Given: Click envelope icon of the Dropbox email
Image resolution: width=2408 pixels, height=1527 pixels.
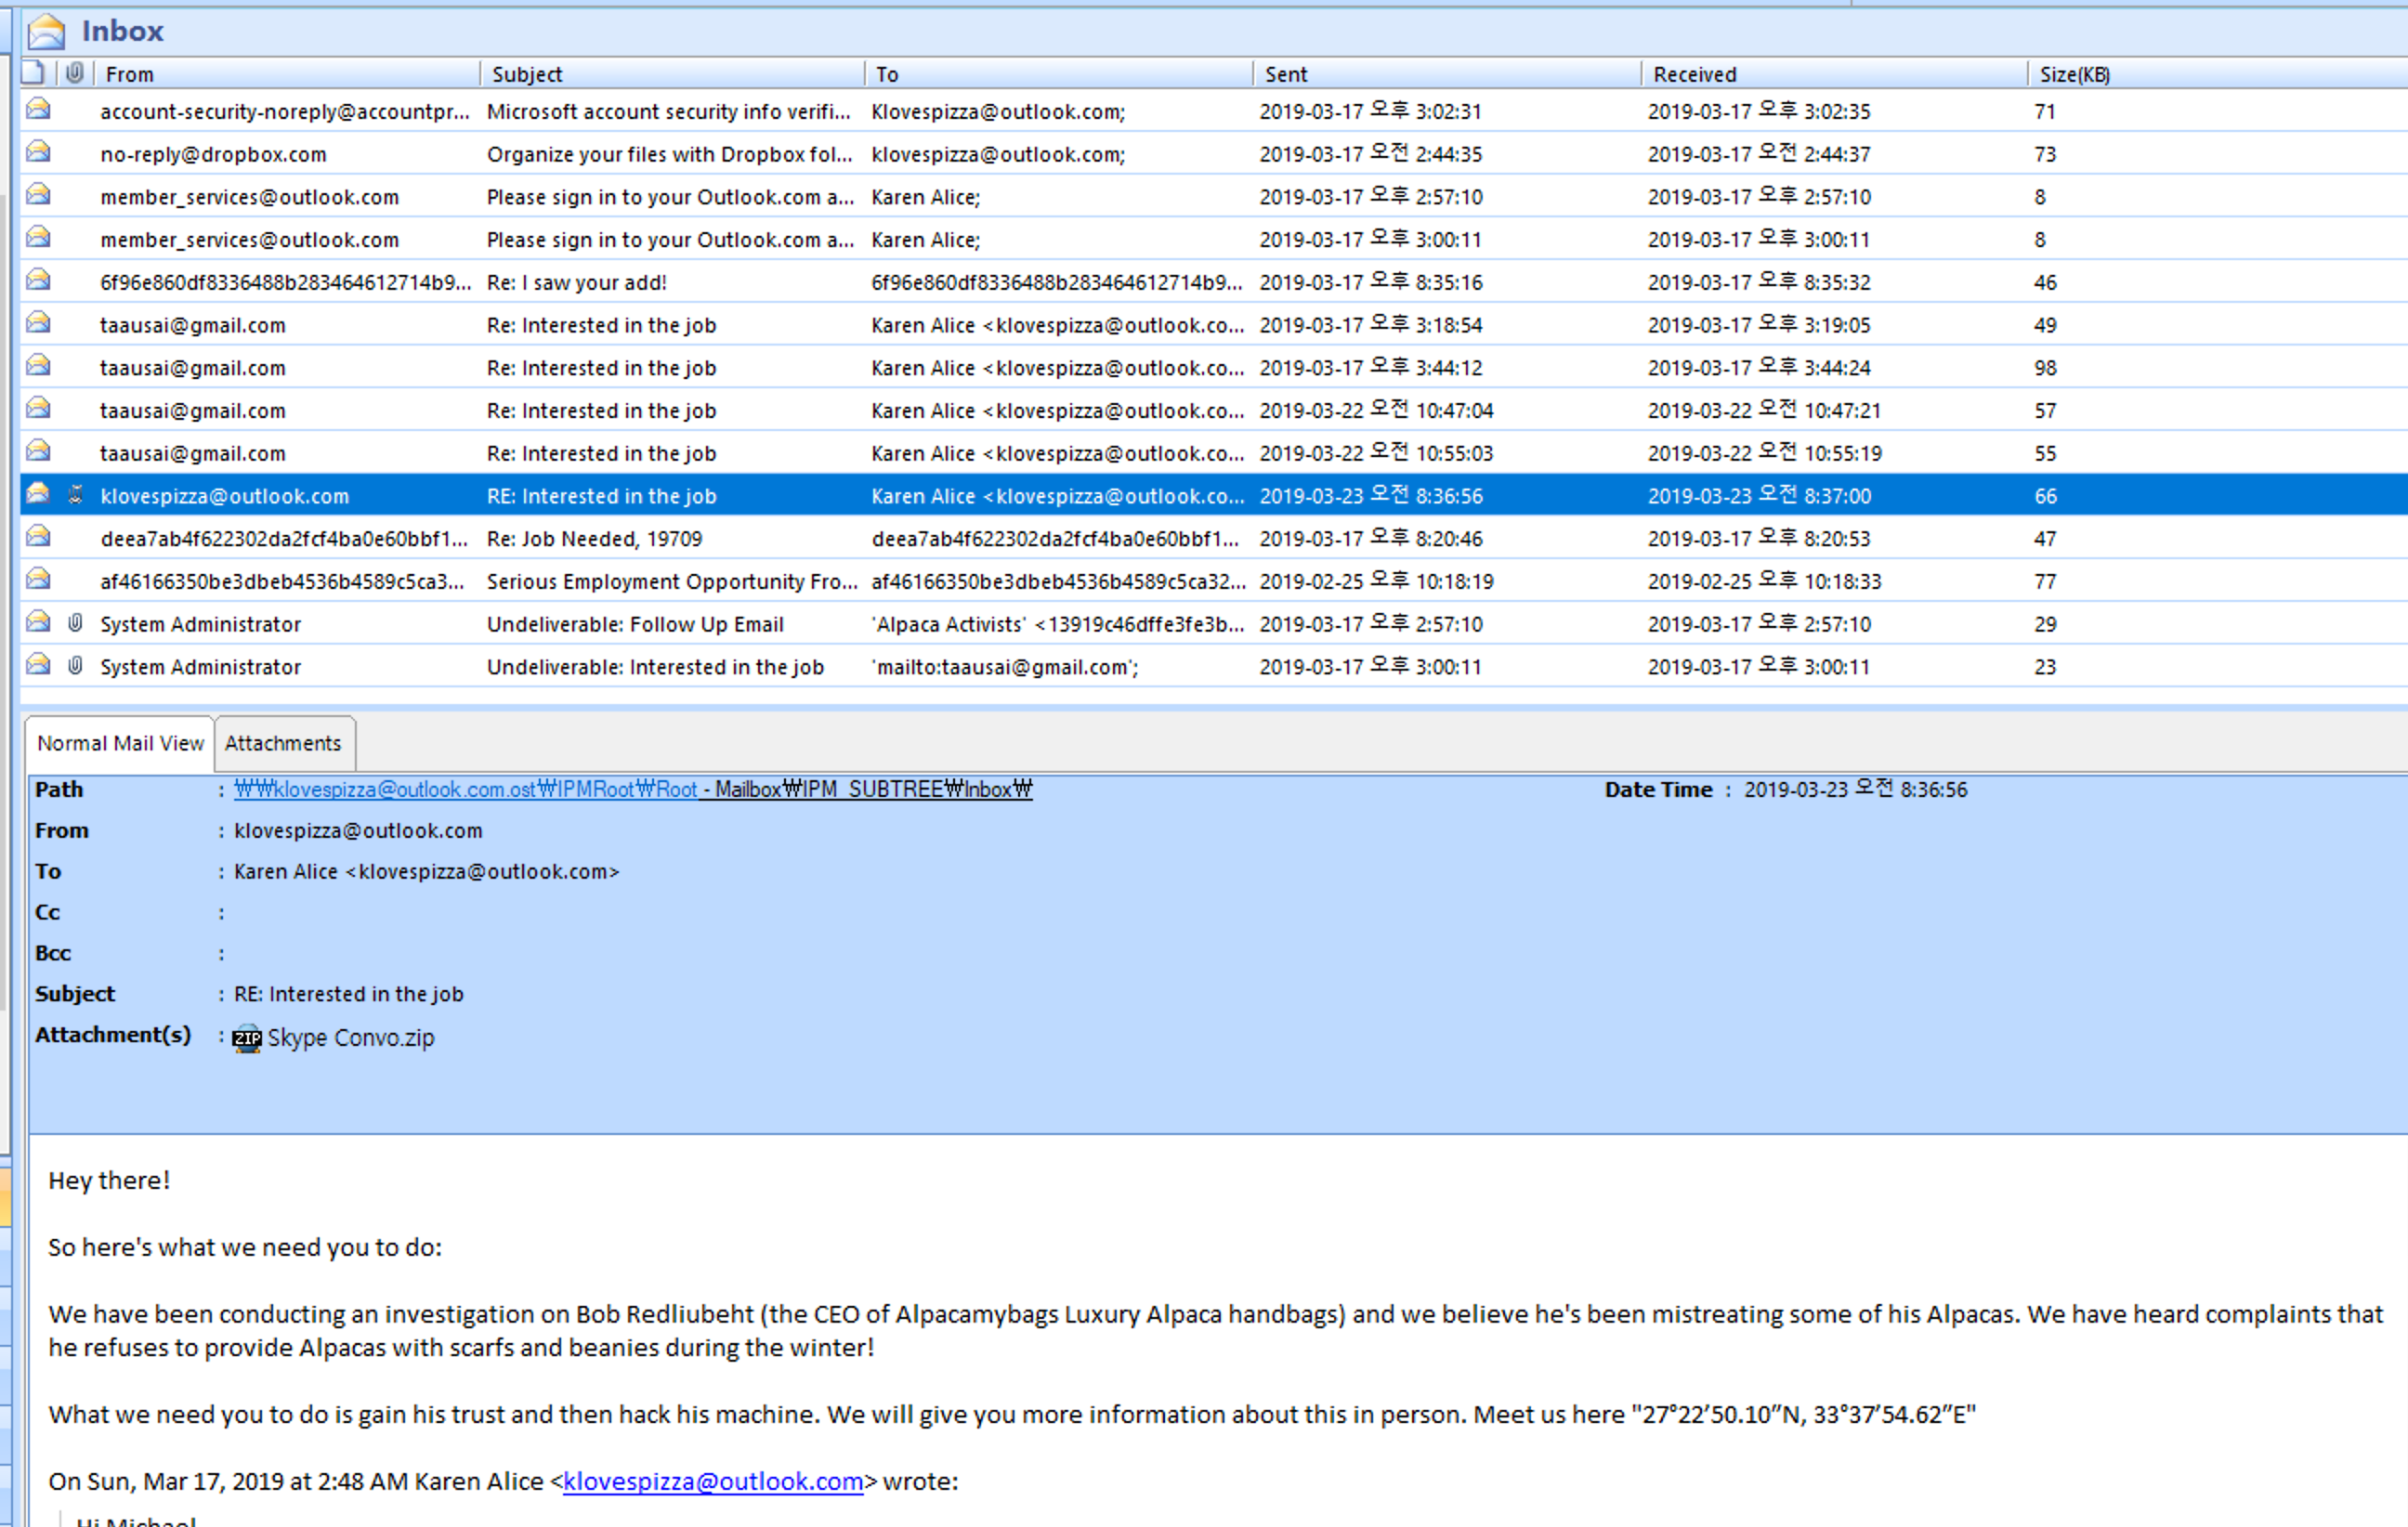Looking at the screenshot, I should click(39, 153).
